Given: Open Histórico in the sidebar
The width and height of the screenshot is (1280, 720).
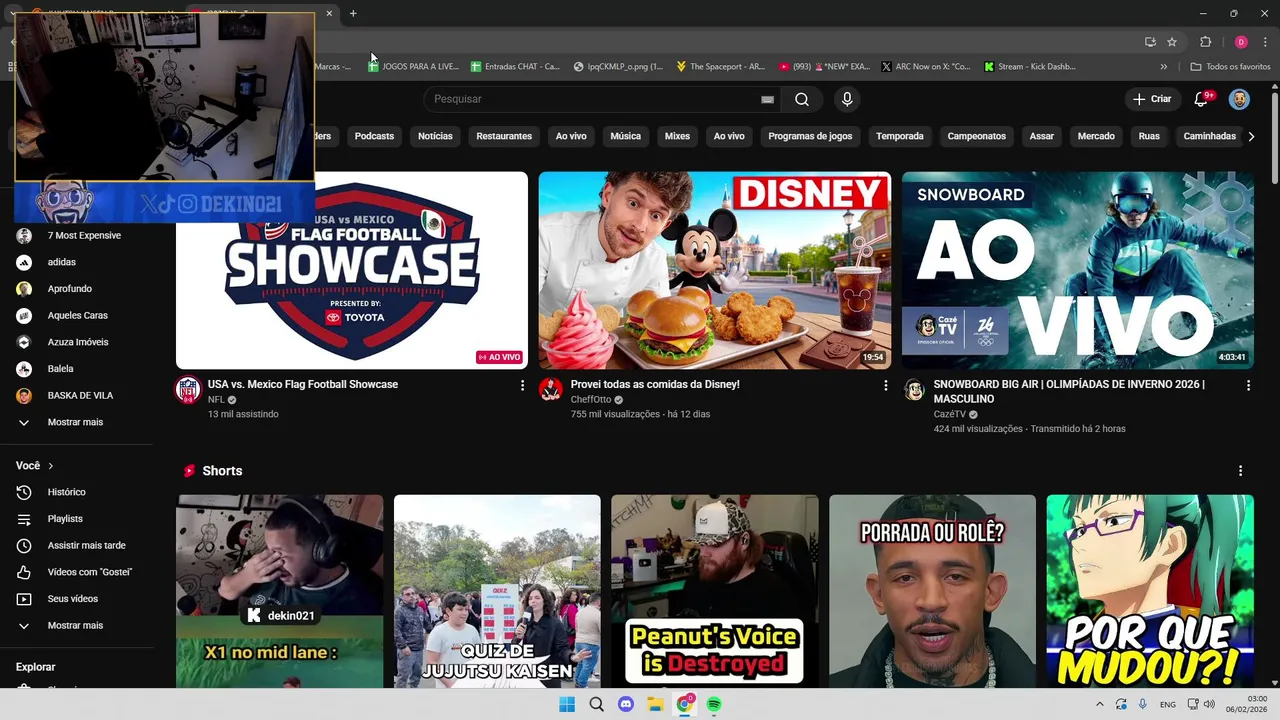Looking at the screenshot, I should 66,492.
